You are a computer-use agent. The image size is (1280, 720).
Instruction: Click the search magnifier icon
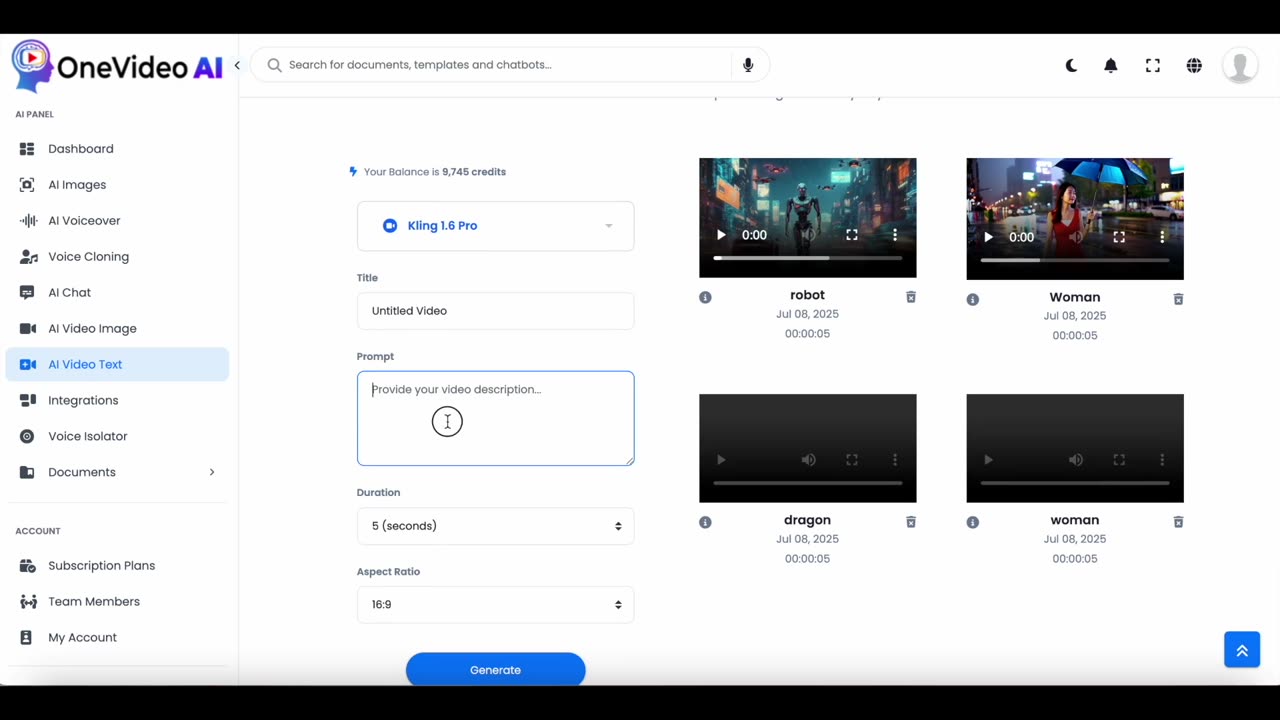pos(274,65)
